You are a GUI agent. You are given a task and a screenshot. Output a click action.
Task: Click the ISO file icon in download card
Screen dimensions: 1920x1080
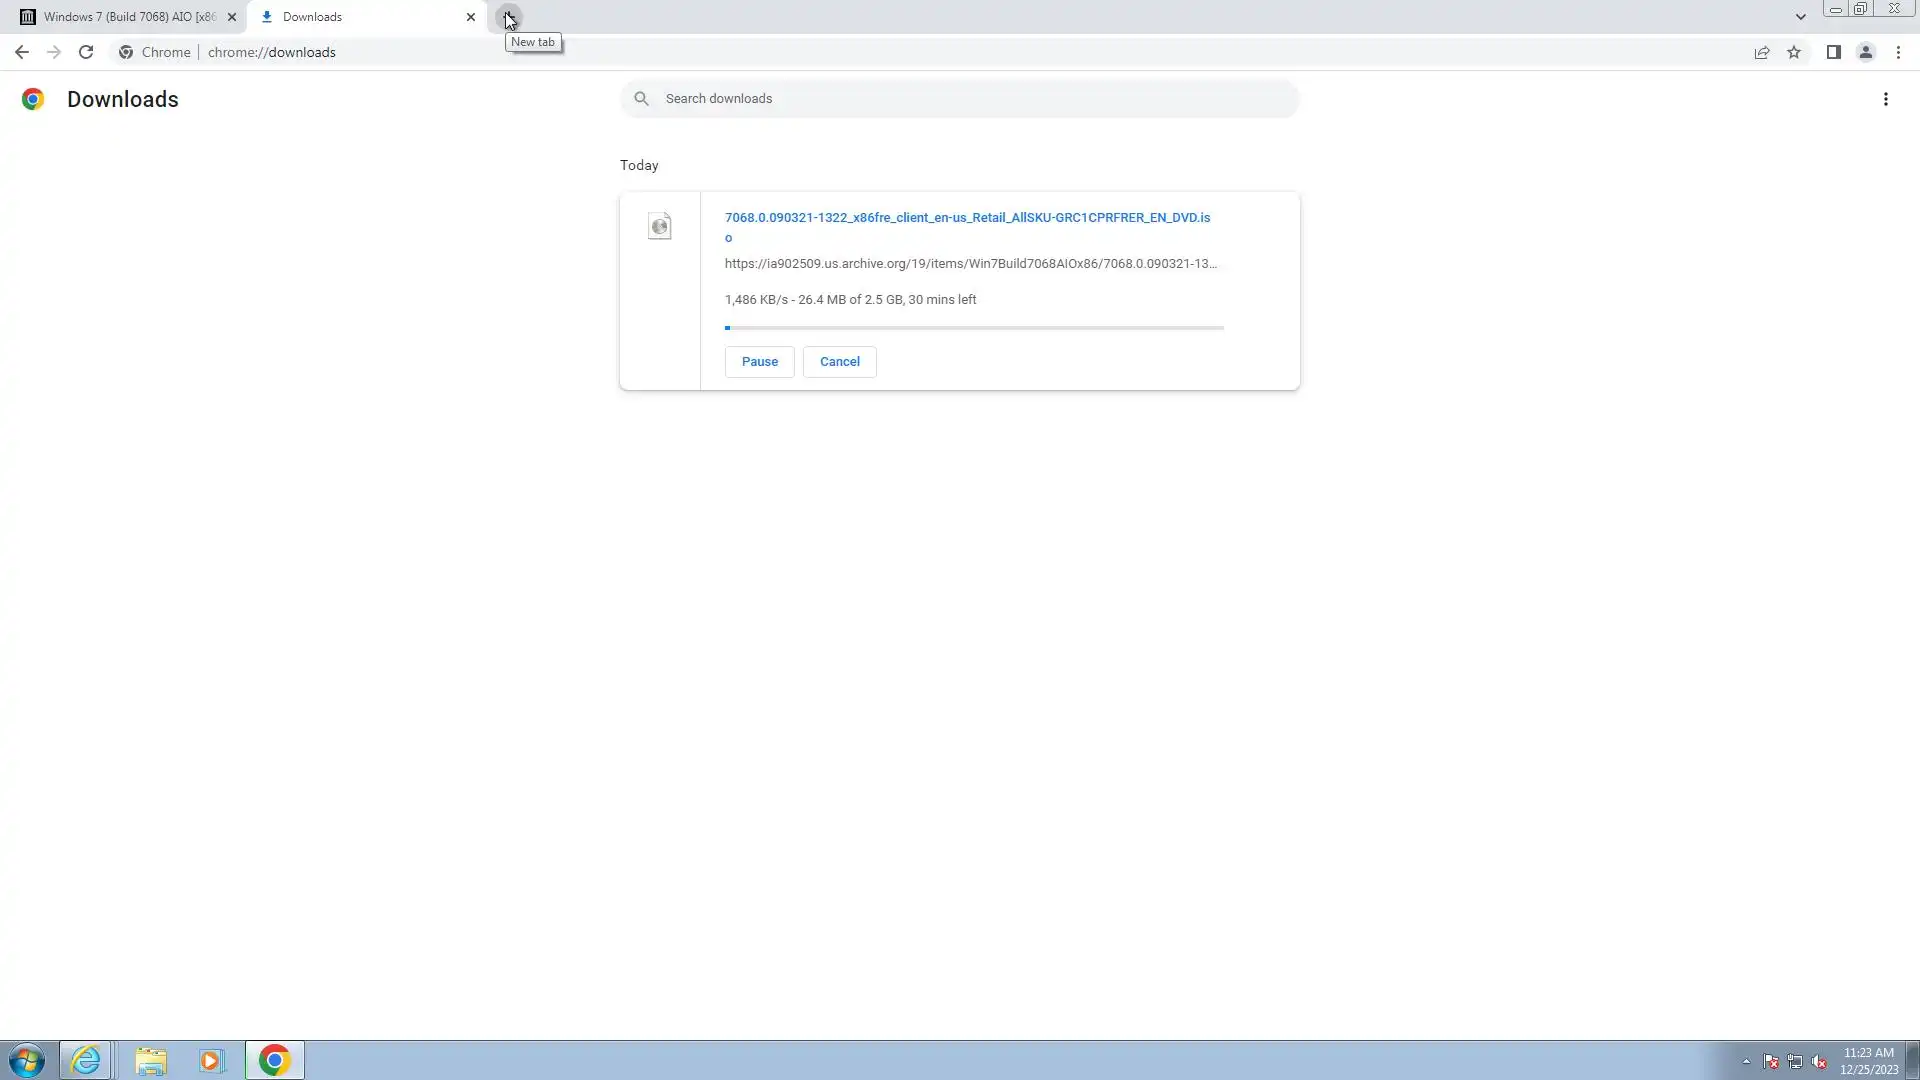click(659, 226)
